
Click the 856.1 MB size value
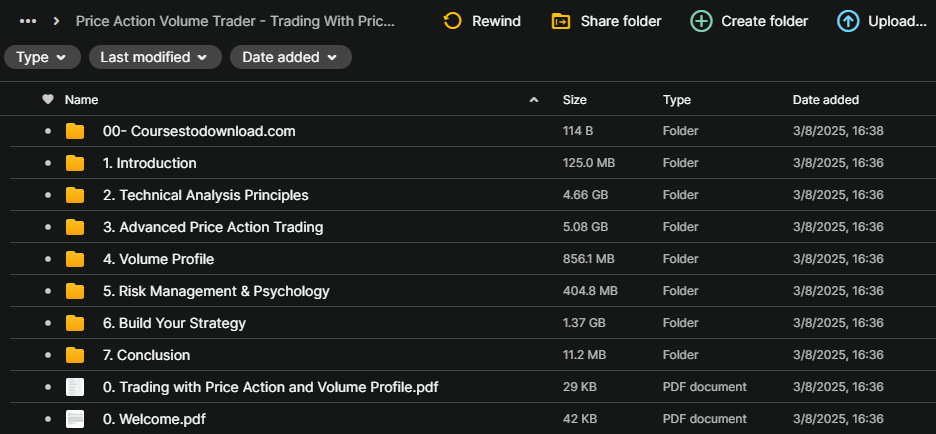point(589,259)
